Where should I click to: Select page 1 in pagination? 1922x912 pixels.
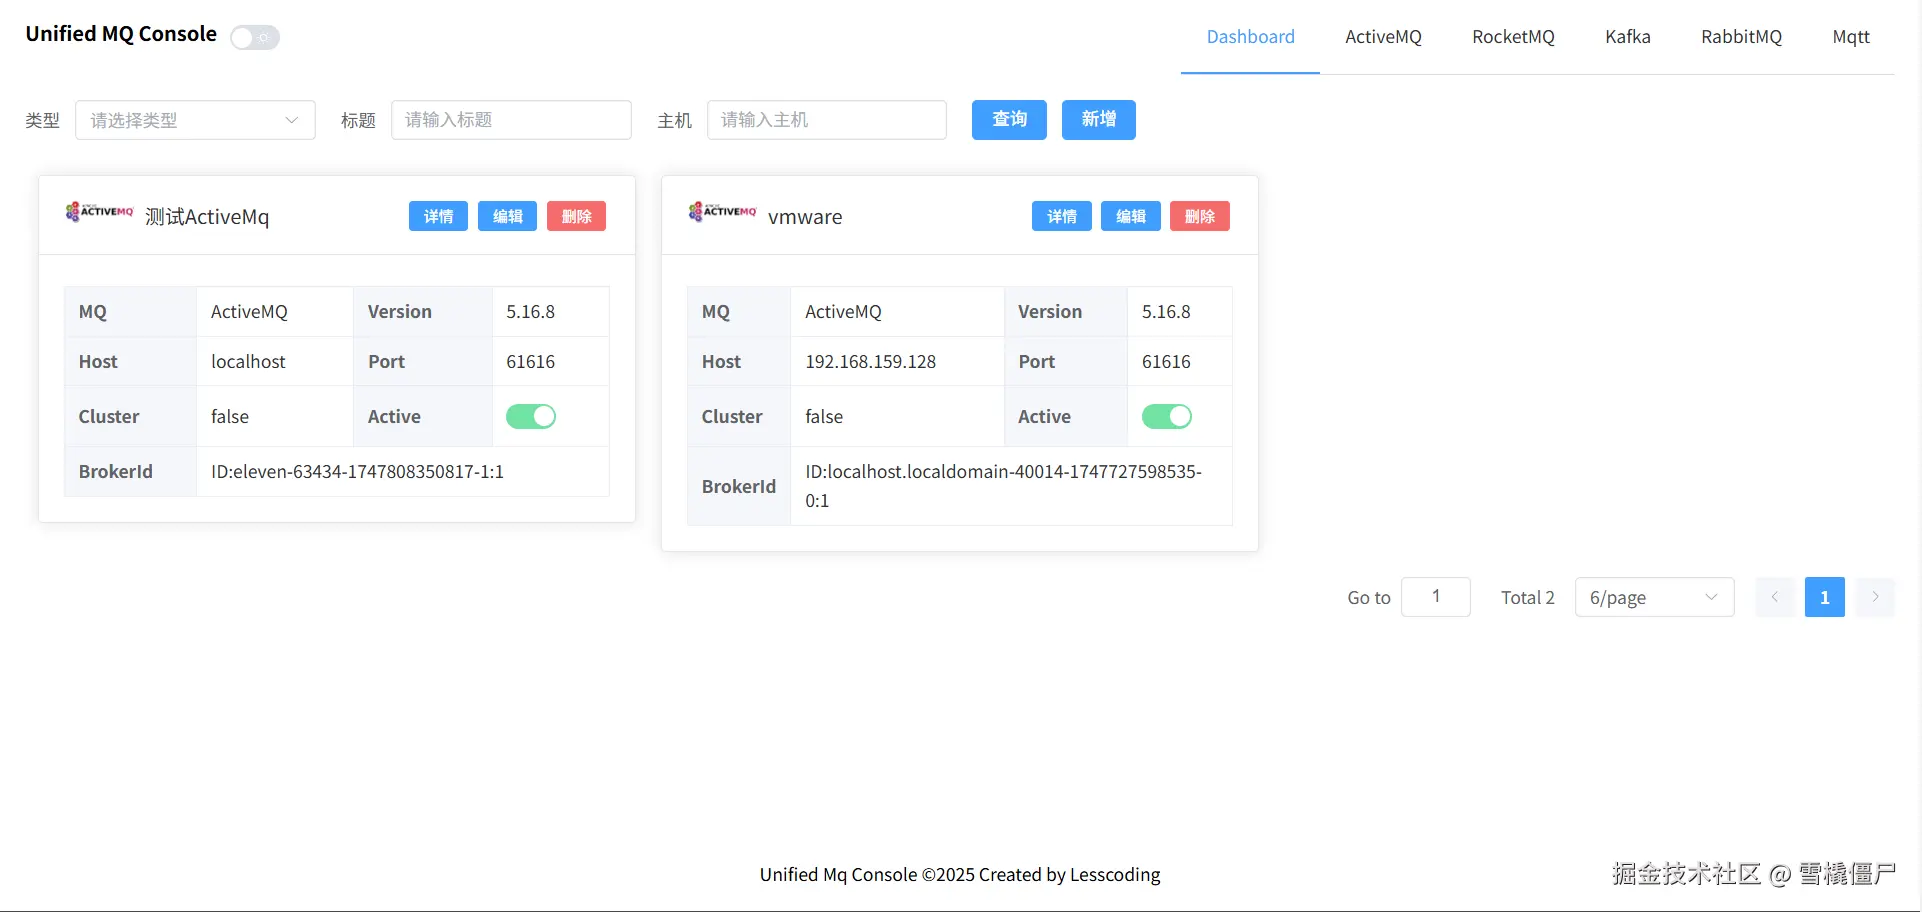tap(1825, 597)
